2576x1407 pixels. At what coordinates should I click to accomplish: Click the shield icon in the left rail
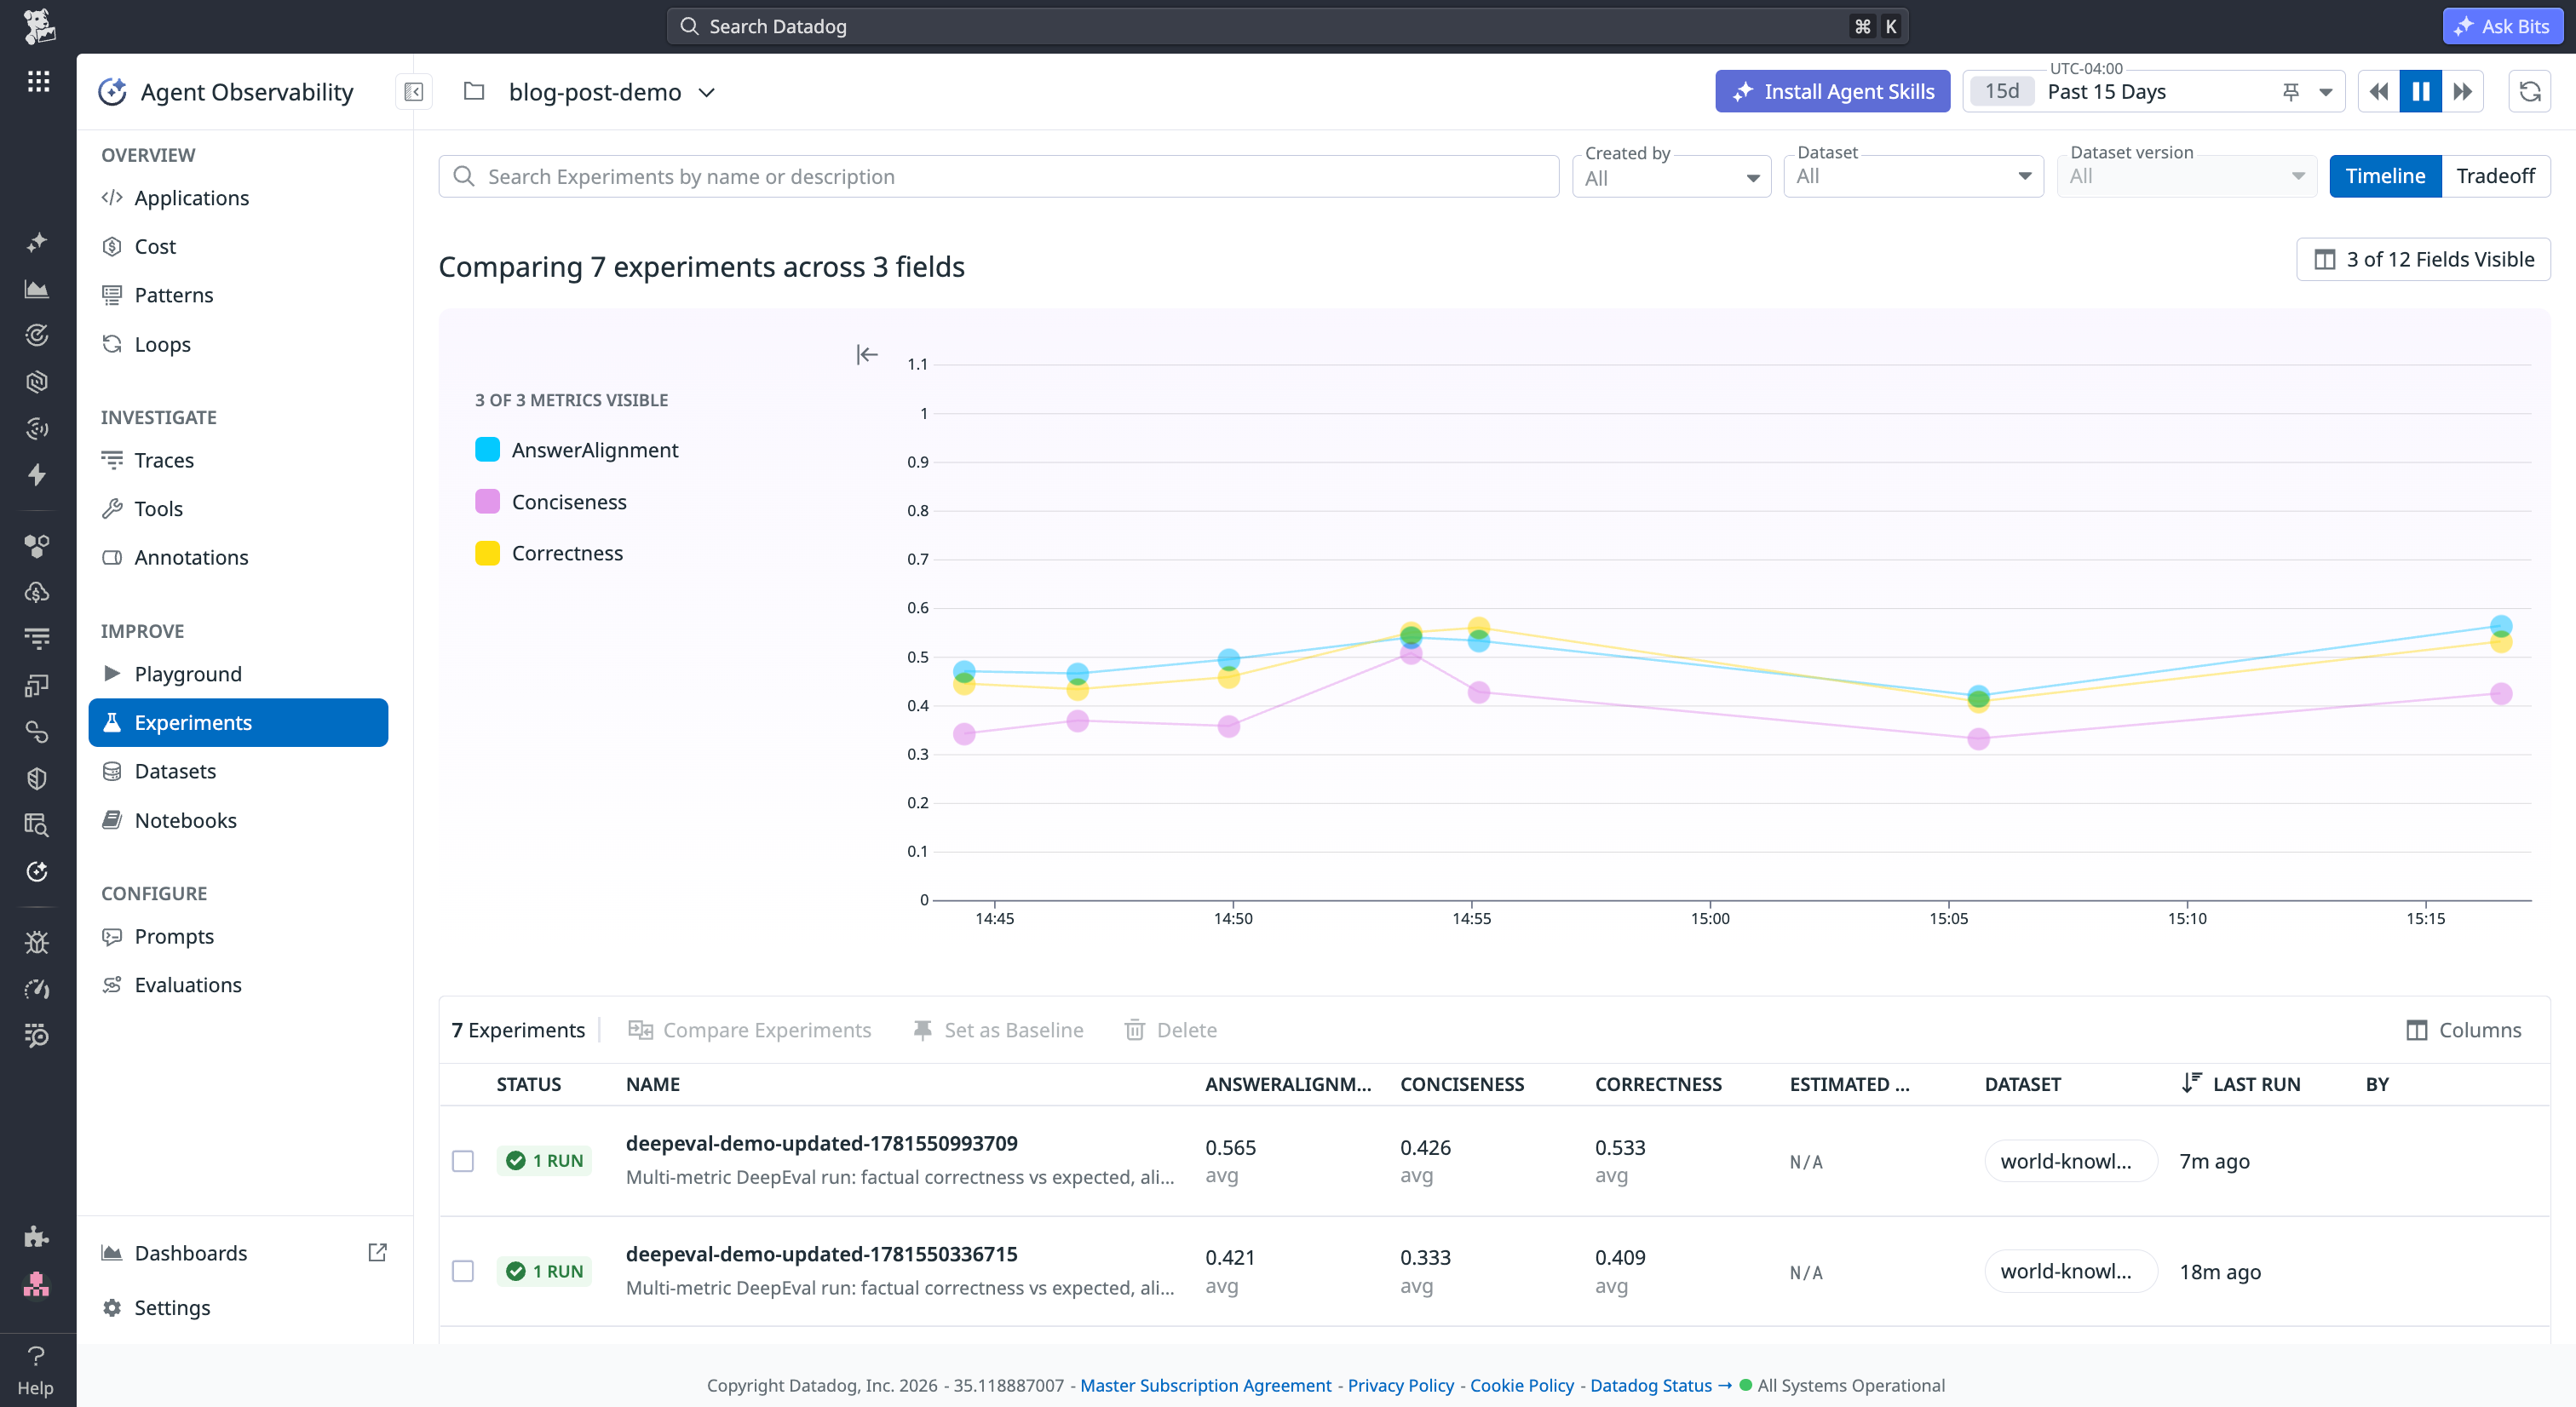[x=37, y=779]
